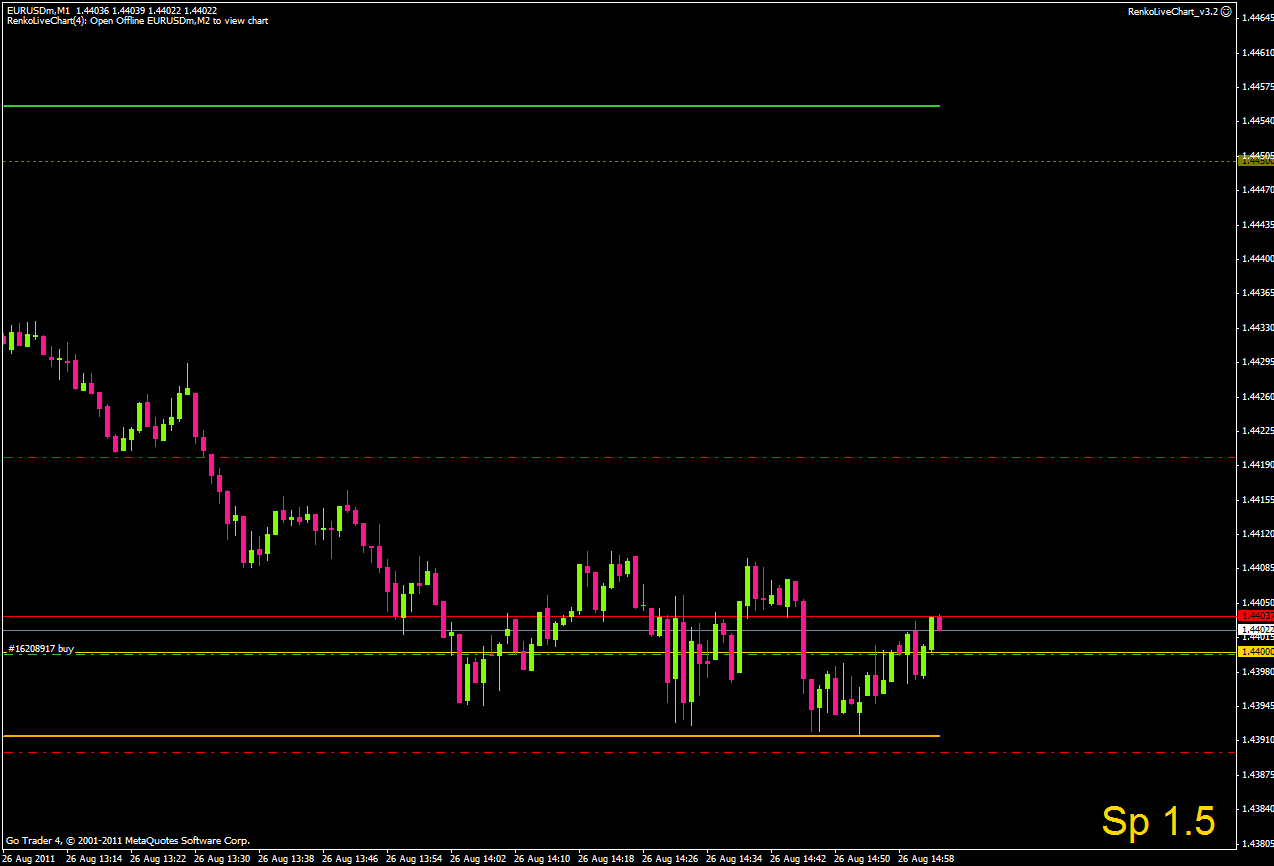Select the red dash-dot stop loss line
This screenshot has width=1274, height=866.
click(x=619, y=752)
